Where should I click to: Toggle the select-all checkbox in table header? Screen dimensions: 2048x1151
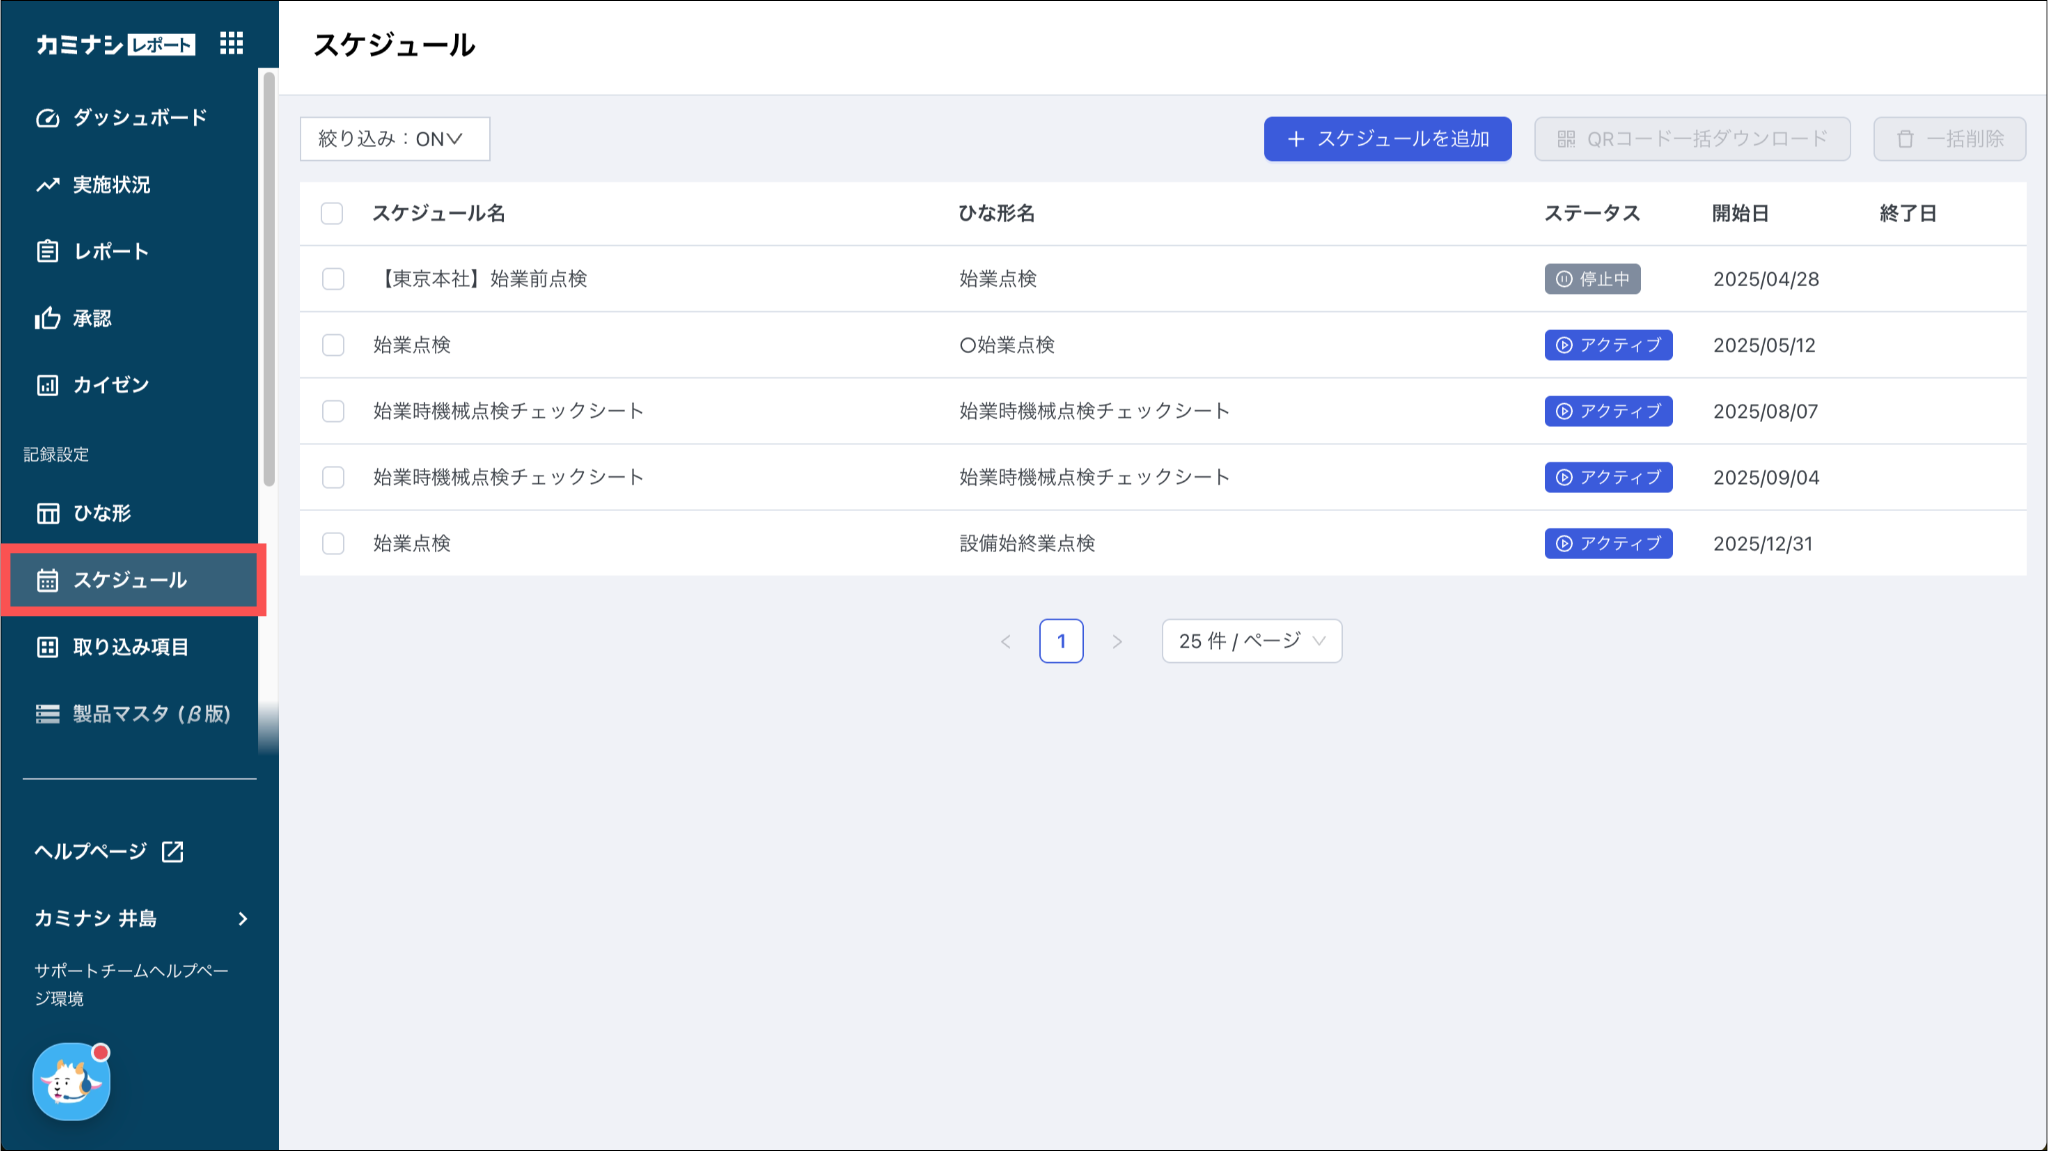[x=332, y=213]
